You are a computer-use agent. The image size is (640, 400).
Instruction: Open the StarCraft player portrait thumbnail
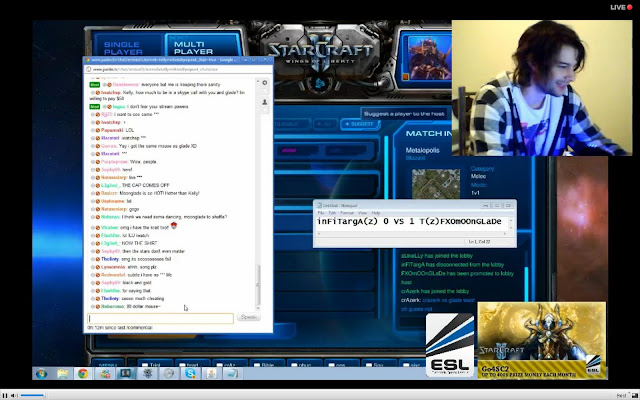[x=429, y=58]
